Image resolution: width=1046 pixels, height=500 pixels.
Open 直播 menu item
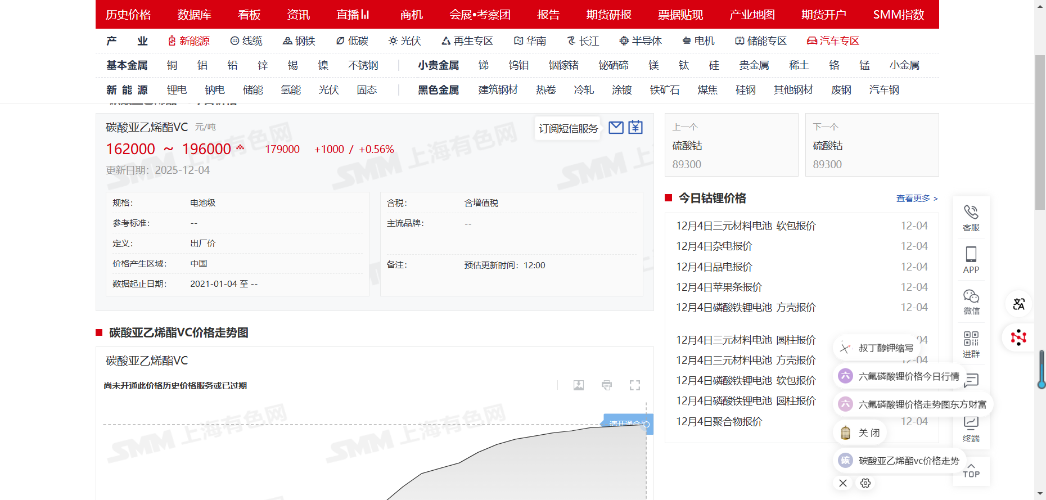354,15
